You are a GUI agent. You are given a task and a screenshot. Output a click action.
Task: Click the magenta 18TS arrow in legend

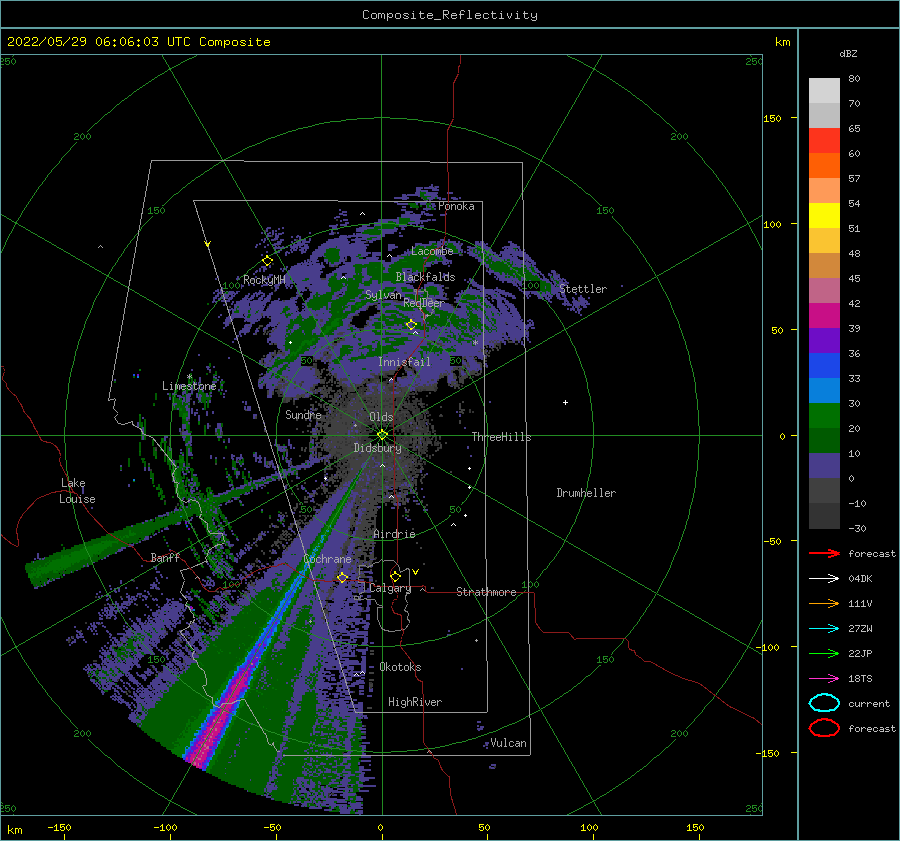tap(824, 679)
